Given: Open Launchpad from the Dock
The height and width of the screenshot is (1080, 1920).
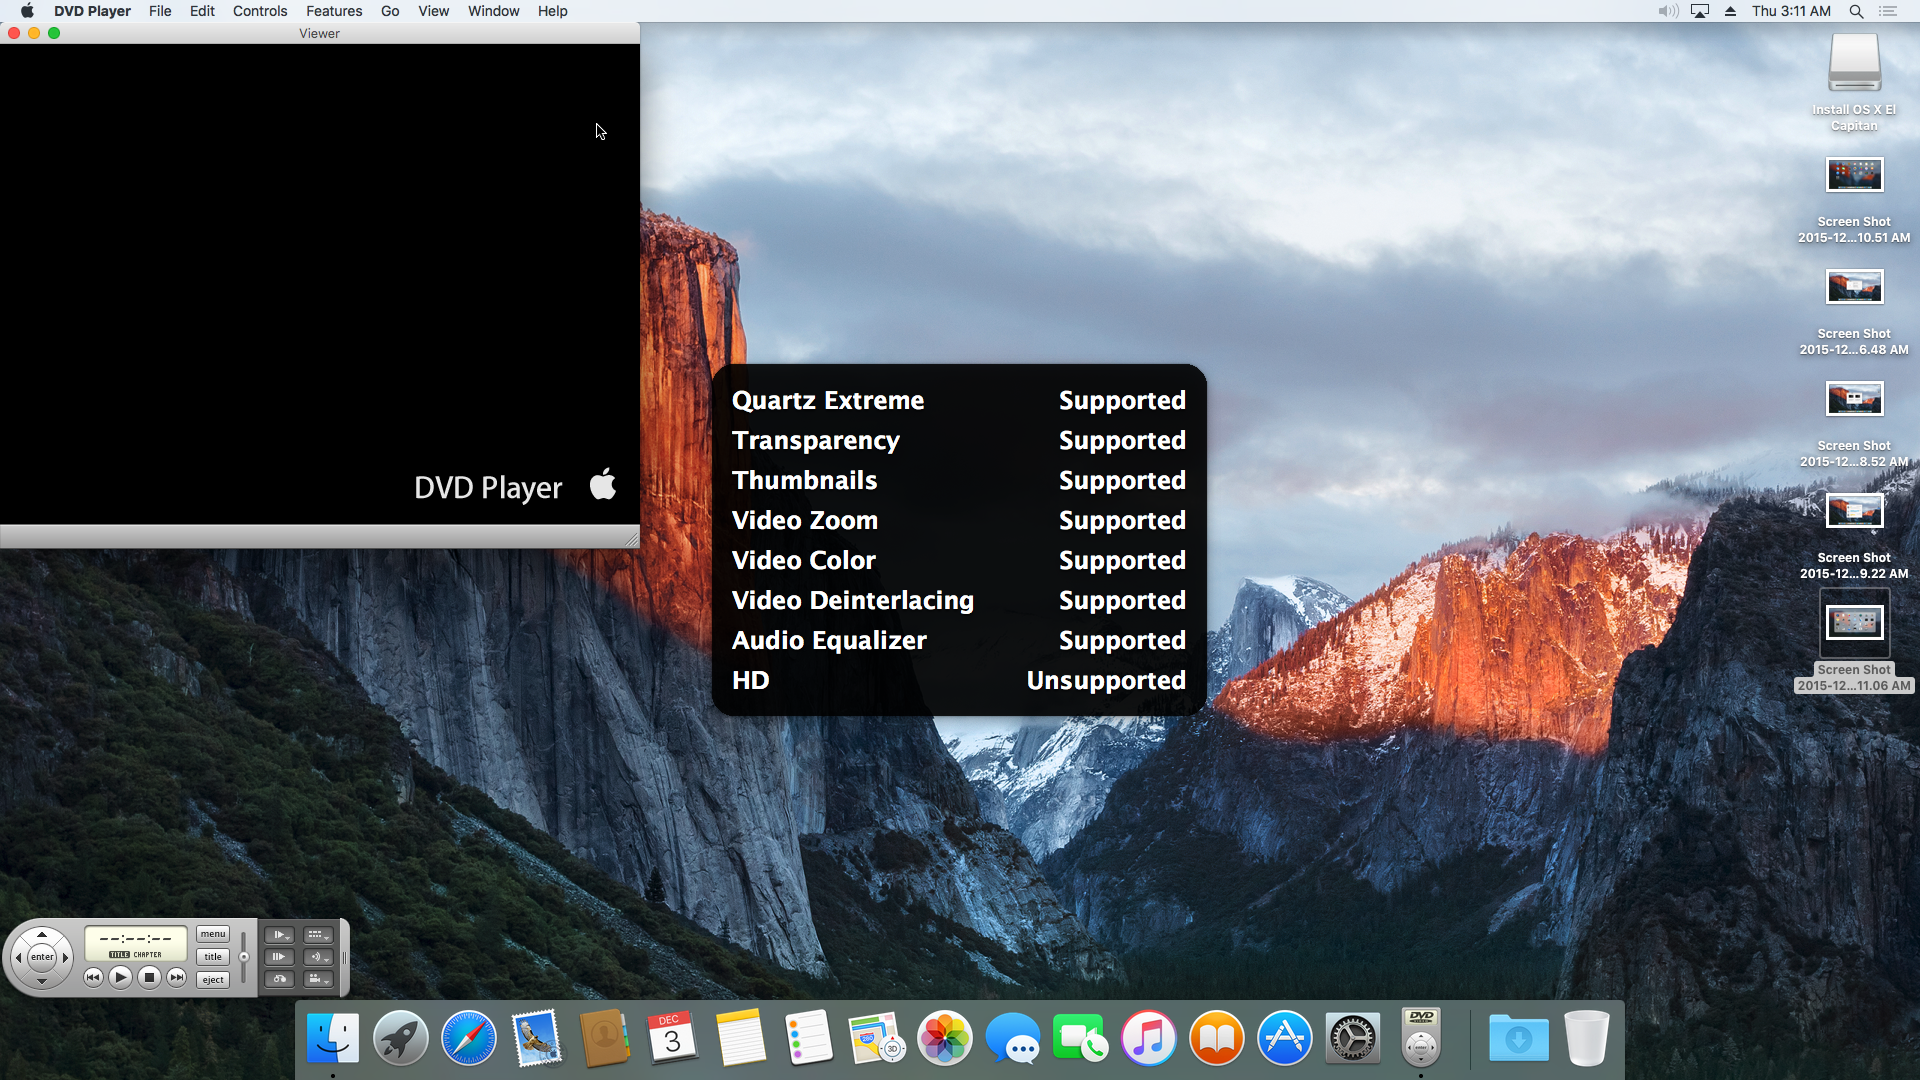Looking at the screenshot, I should 401,1038.
